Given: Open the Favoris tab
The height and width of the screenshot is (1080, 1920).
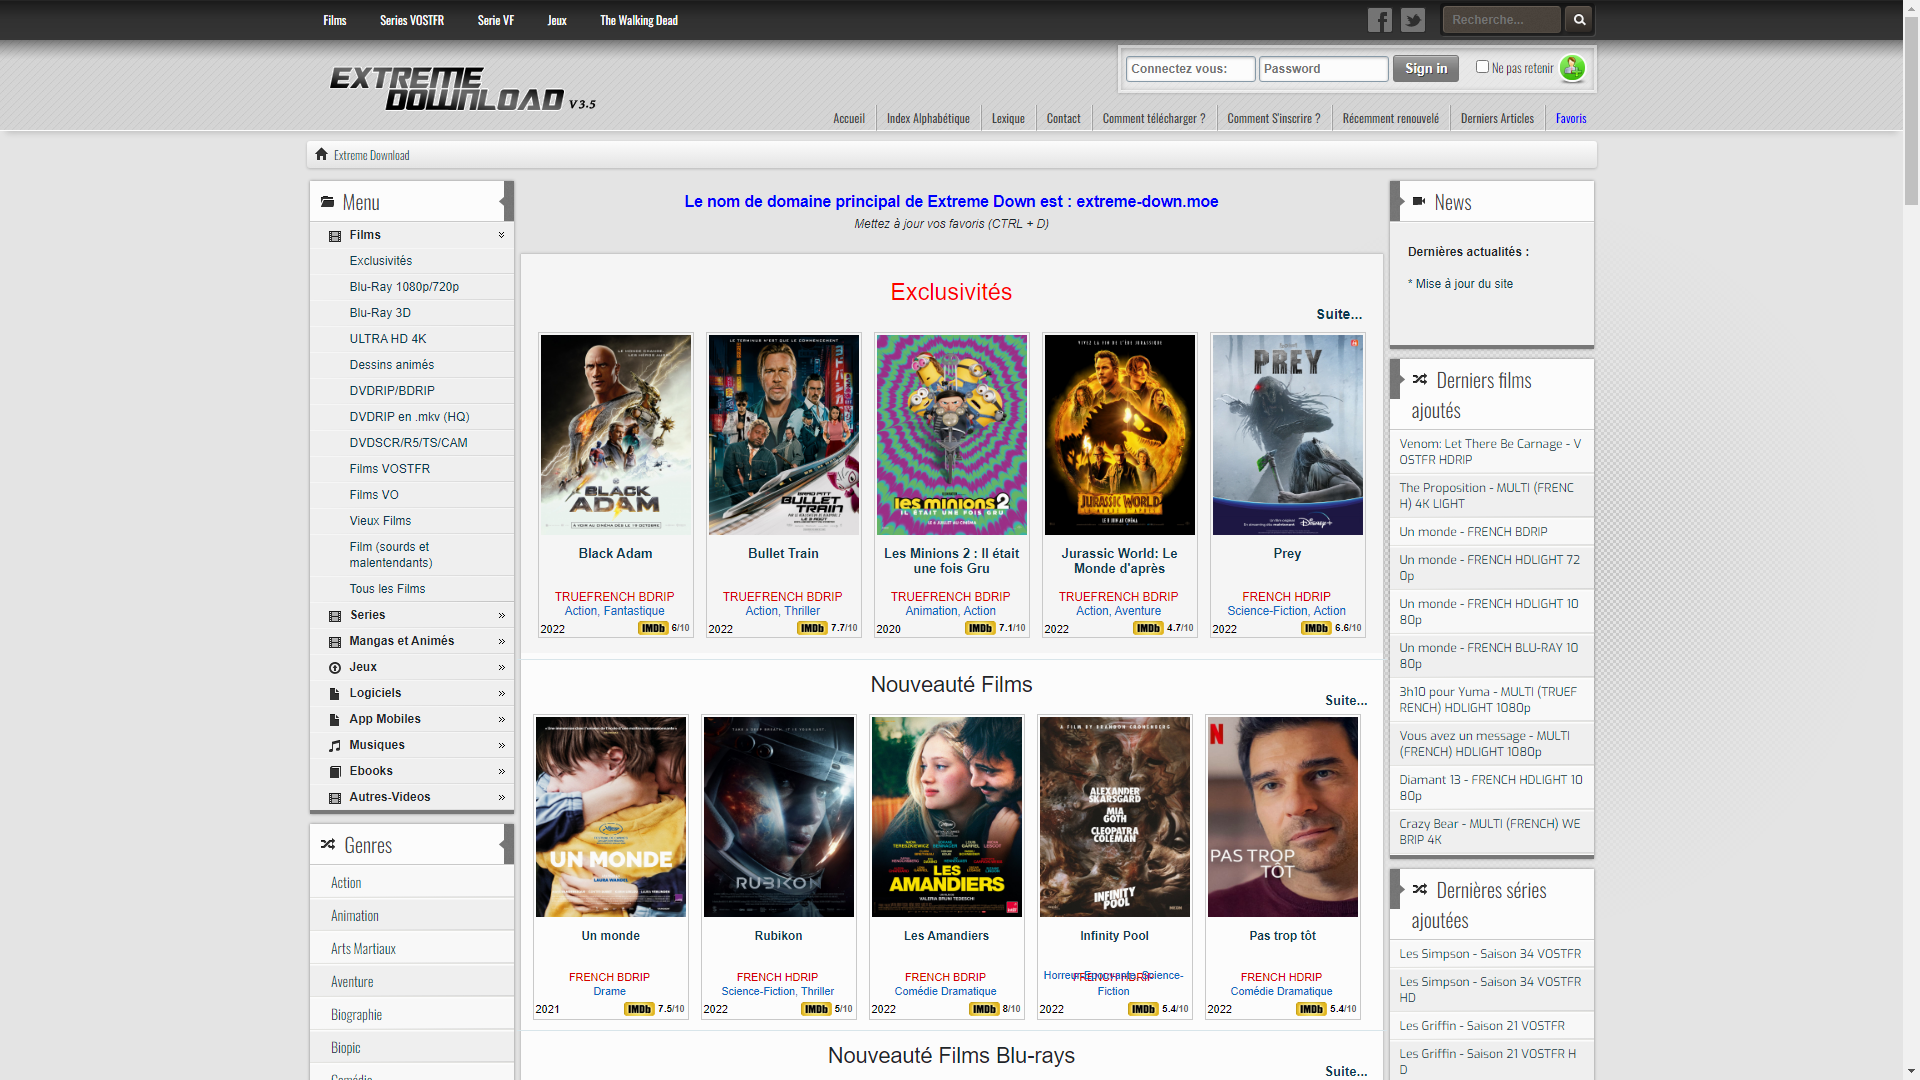Looking at the screenshot, I should pos(1571,118).
